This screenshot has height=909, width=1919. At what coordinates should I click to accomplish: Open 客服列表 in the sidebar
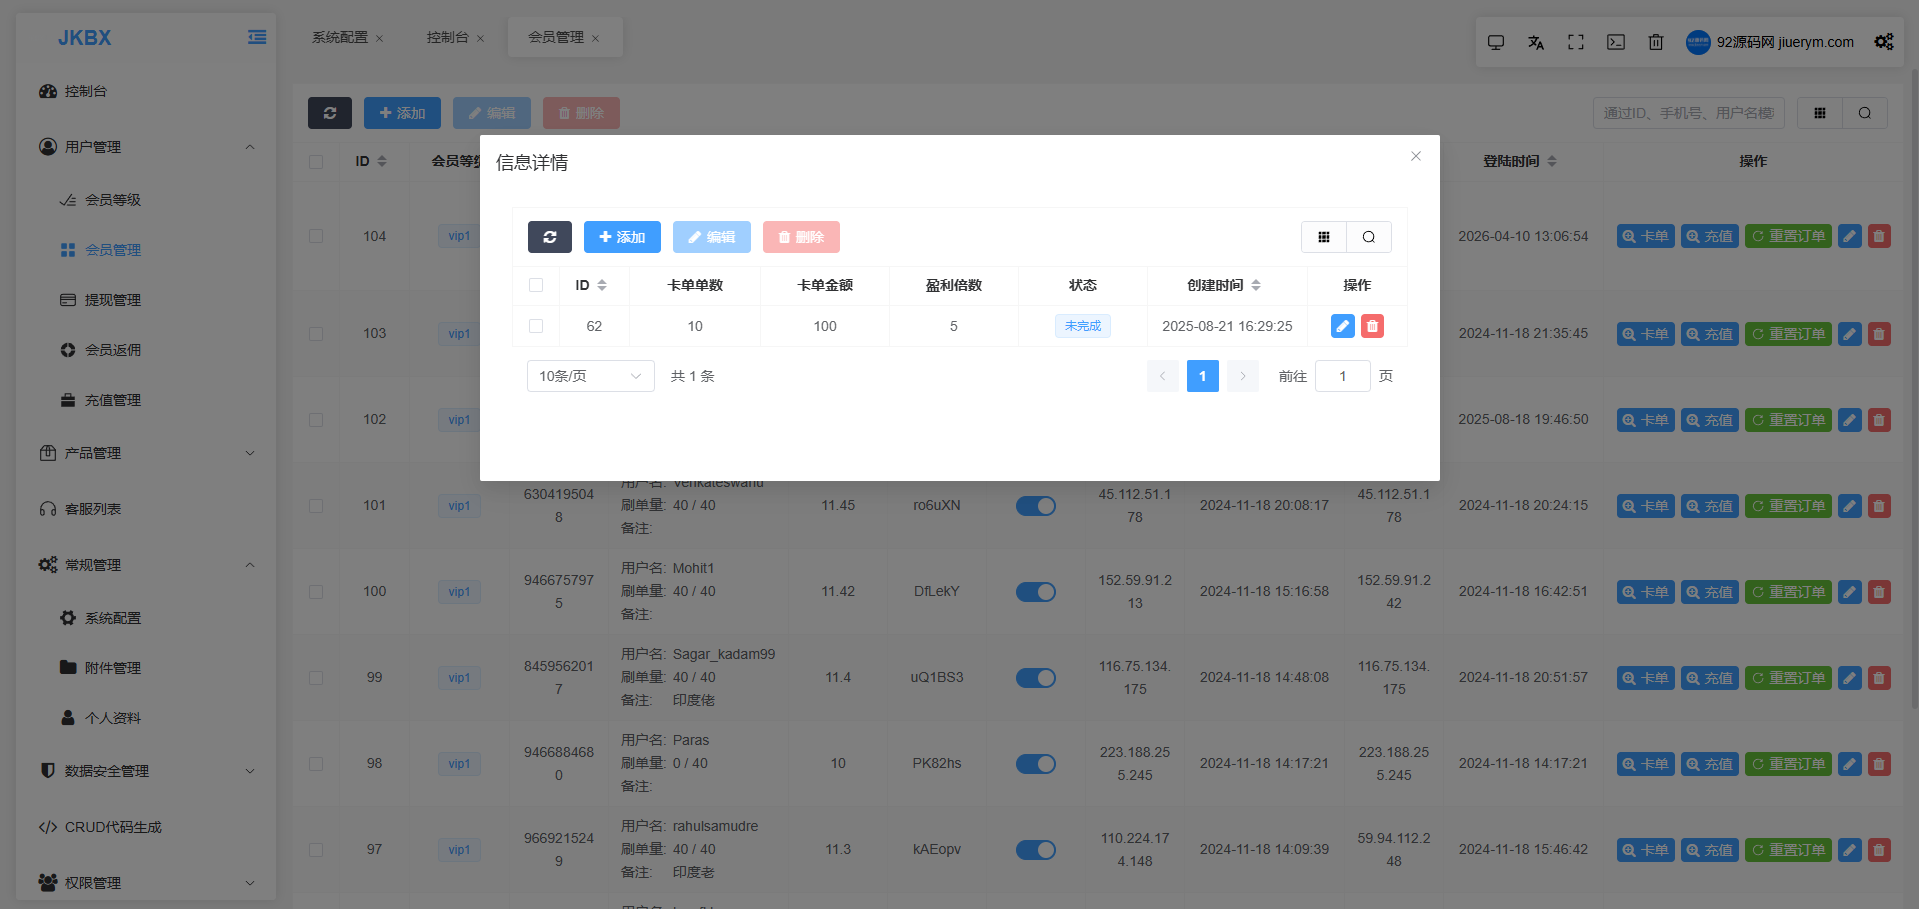[146, 509]
